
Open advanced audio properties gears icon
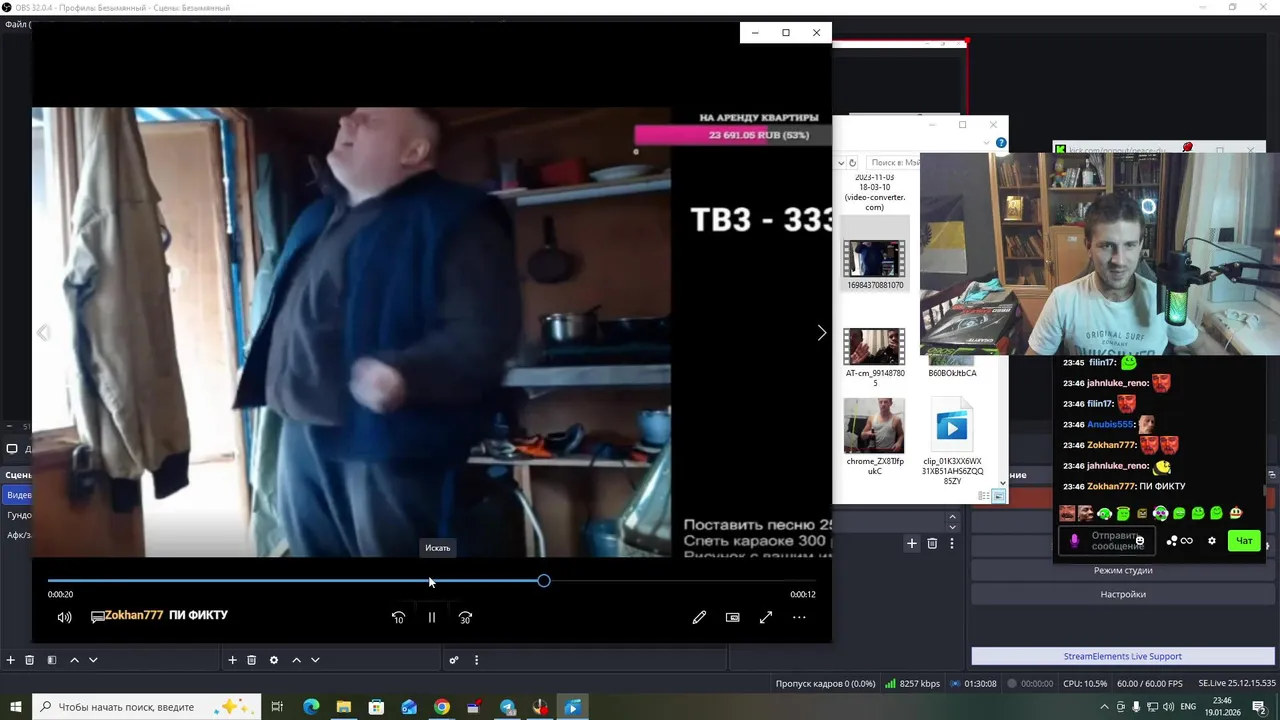[454, 660]
